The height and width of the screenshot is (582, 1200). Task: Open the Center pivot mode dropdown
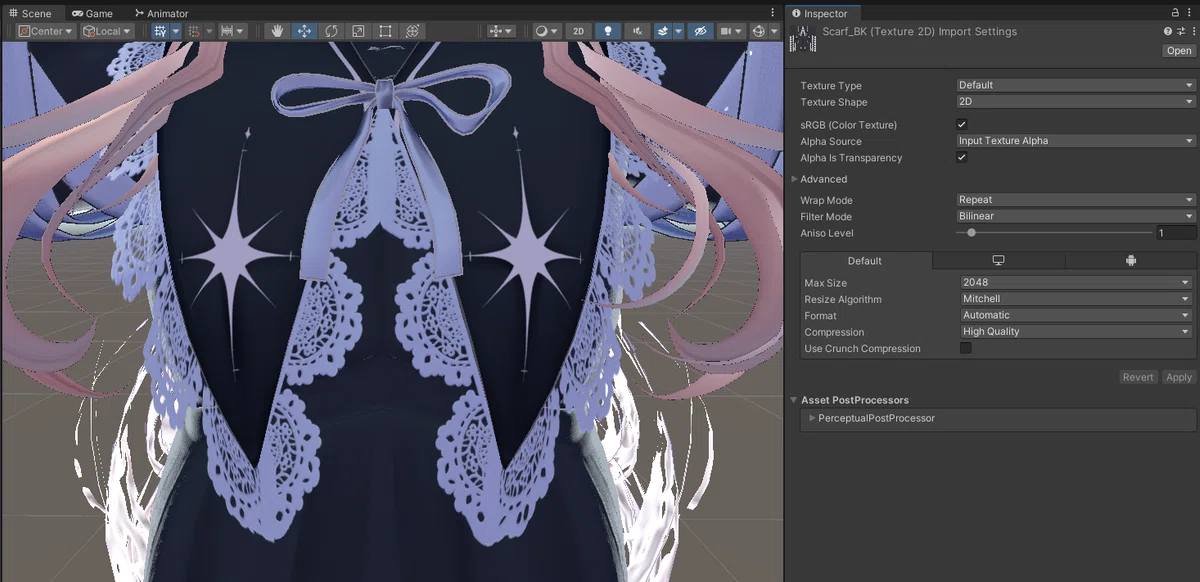46,31
